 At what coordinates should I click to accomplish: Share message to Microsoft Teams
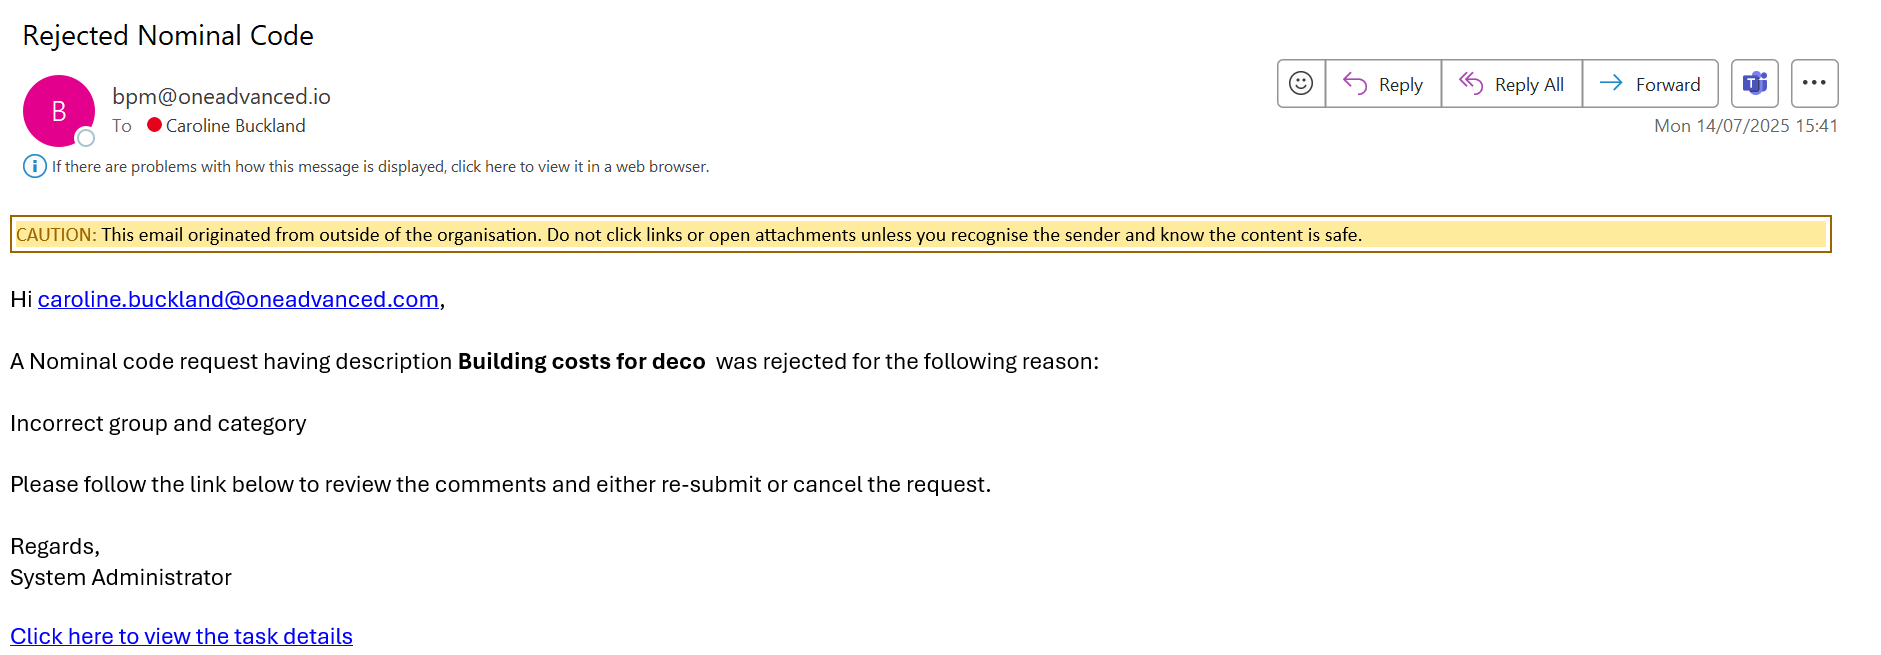(1755, 83)
